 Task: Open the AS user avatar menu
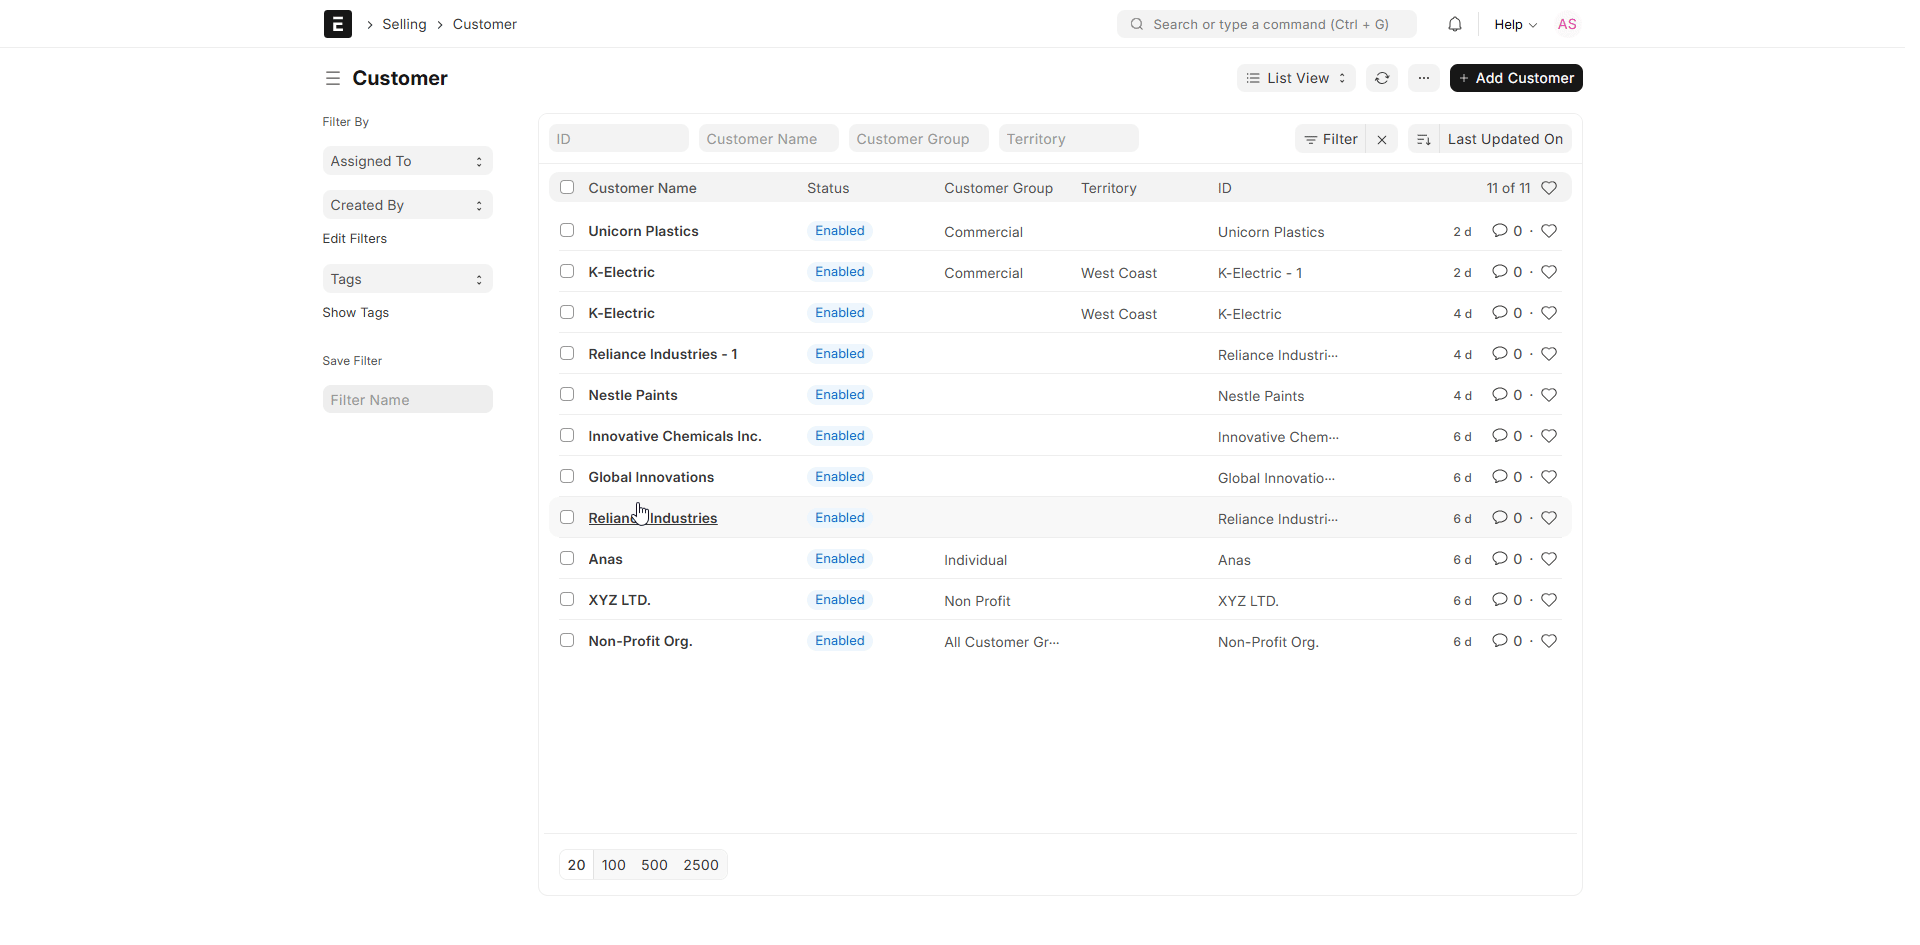coord(1567,24)
